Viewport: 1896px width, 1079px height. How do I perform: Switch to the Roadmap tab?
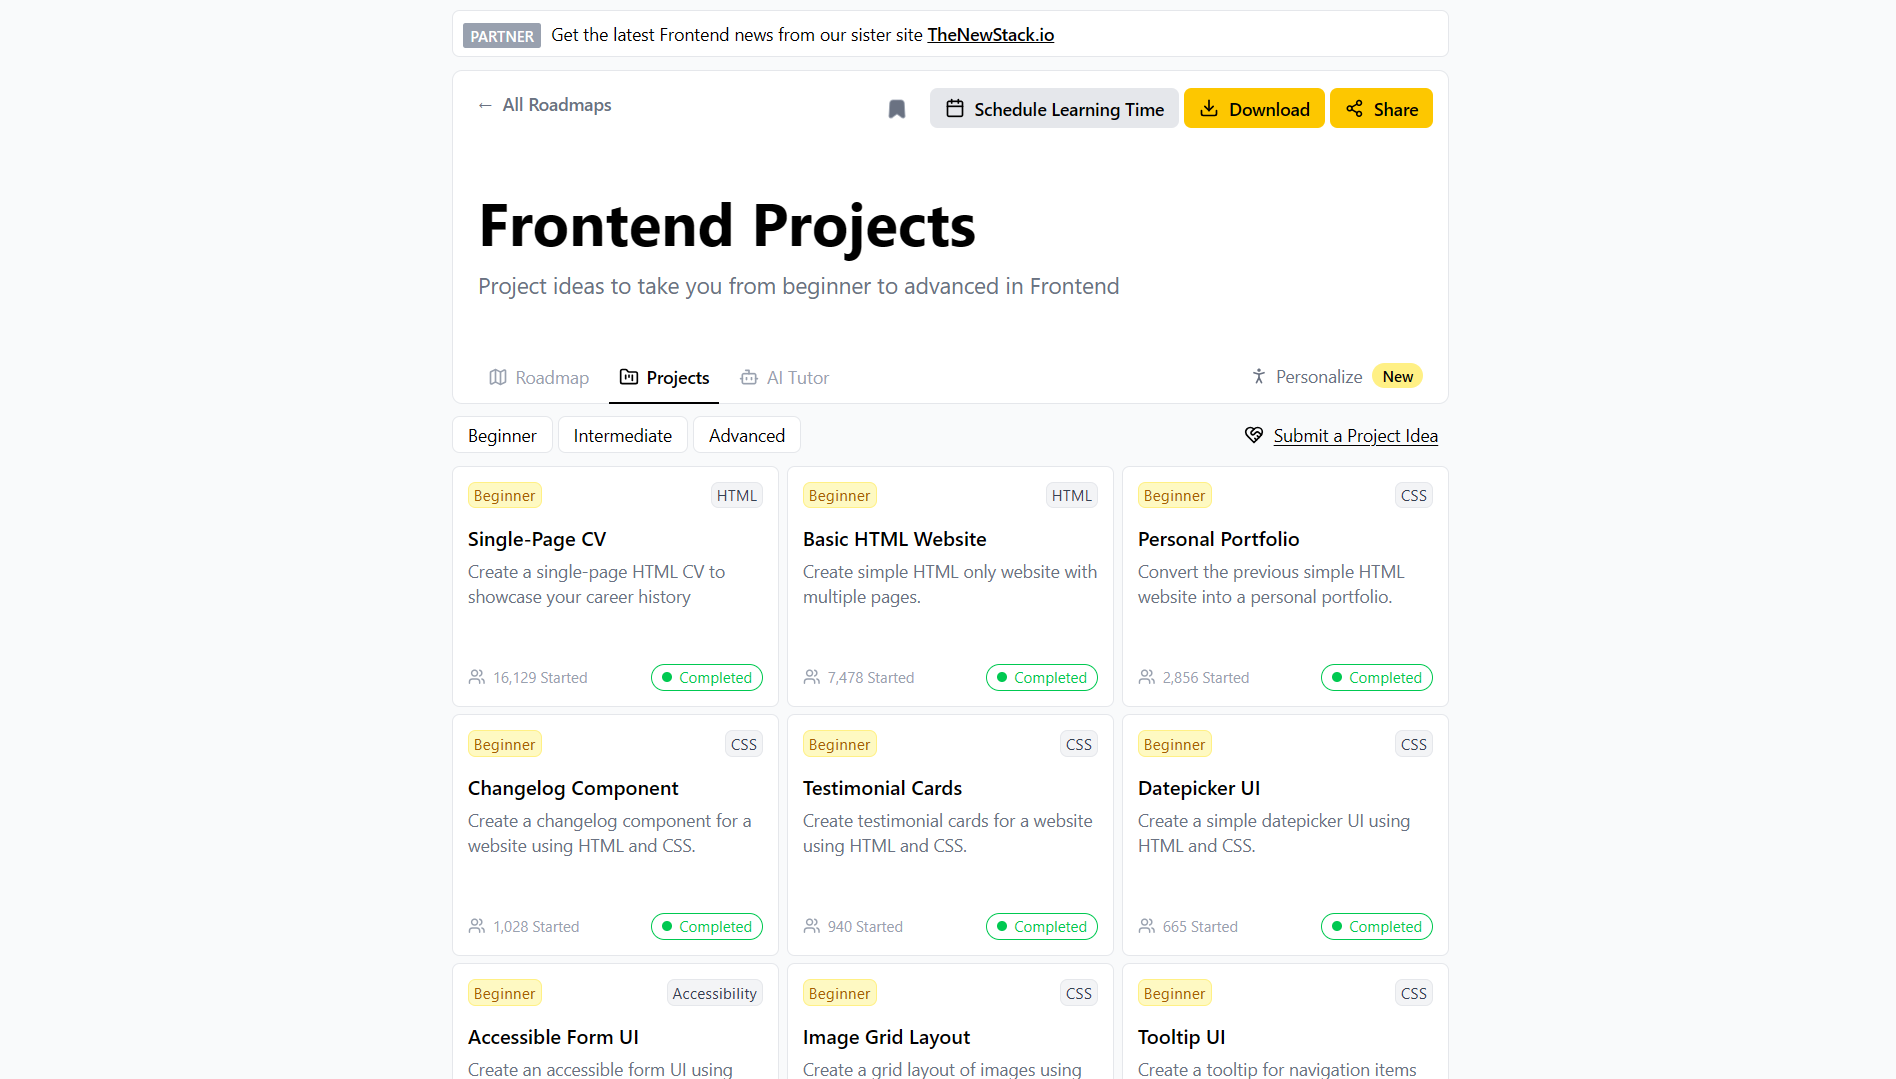tap(539, 378)
